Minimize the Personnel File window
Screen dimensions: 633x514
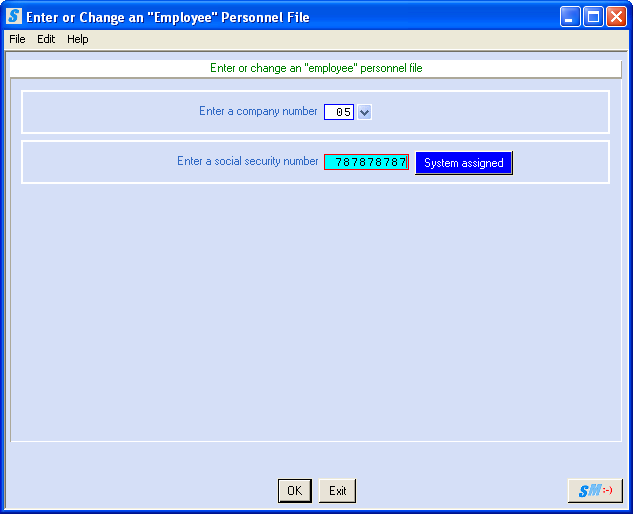coord(570,17)
